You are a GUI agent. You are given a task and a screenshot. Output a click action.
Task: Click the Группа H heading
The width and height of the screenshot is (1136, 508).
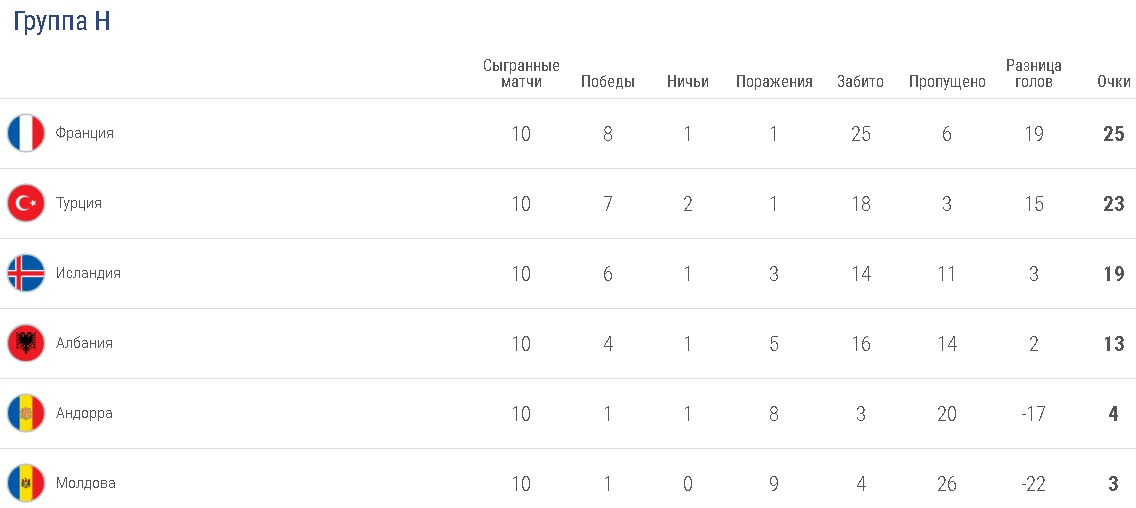[x=61, y=22]
